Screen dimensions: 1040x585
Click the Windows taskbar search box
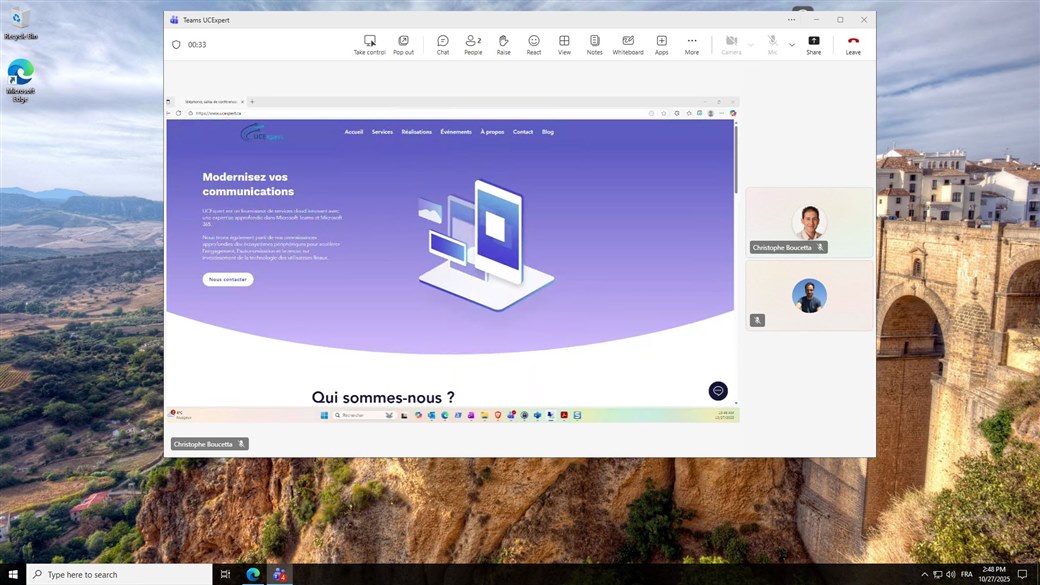point(118,574)
